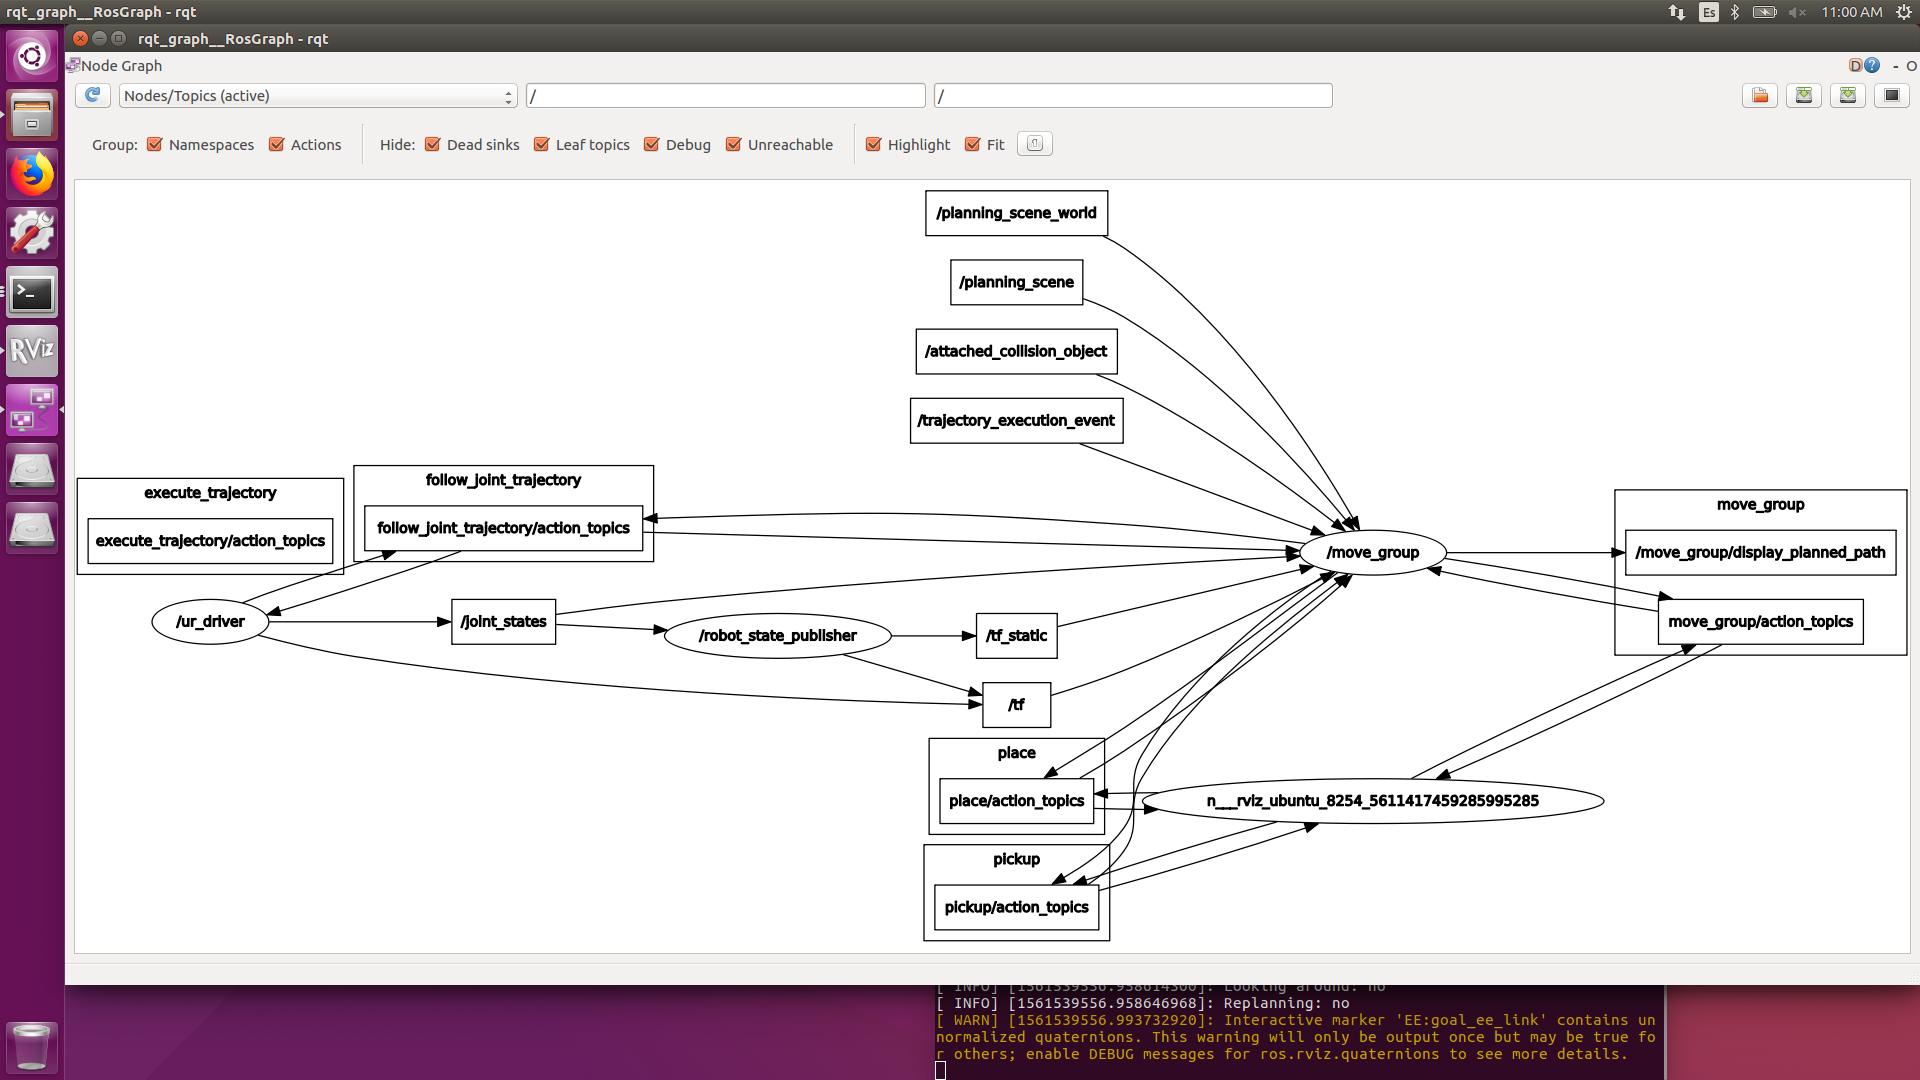
Task: Select /ur_driver node in graph
Action: [210, 621]
